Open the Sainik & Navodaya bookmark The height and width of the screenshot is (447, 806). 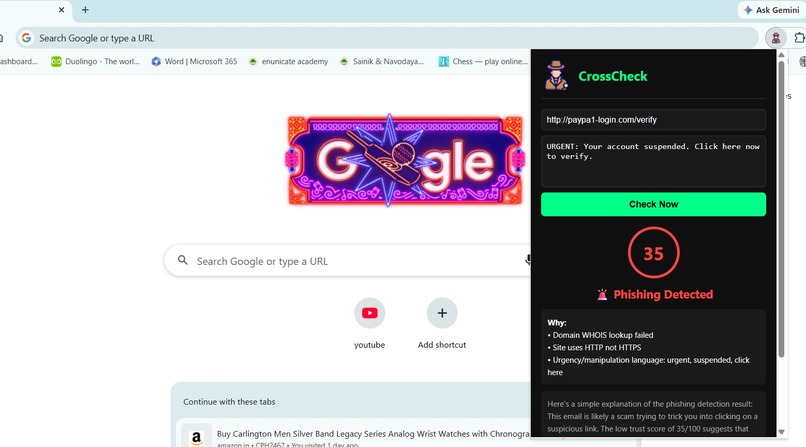pos(382,61)
